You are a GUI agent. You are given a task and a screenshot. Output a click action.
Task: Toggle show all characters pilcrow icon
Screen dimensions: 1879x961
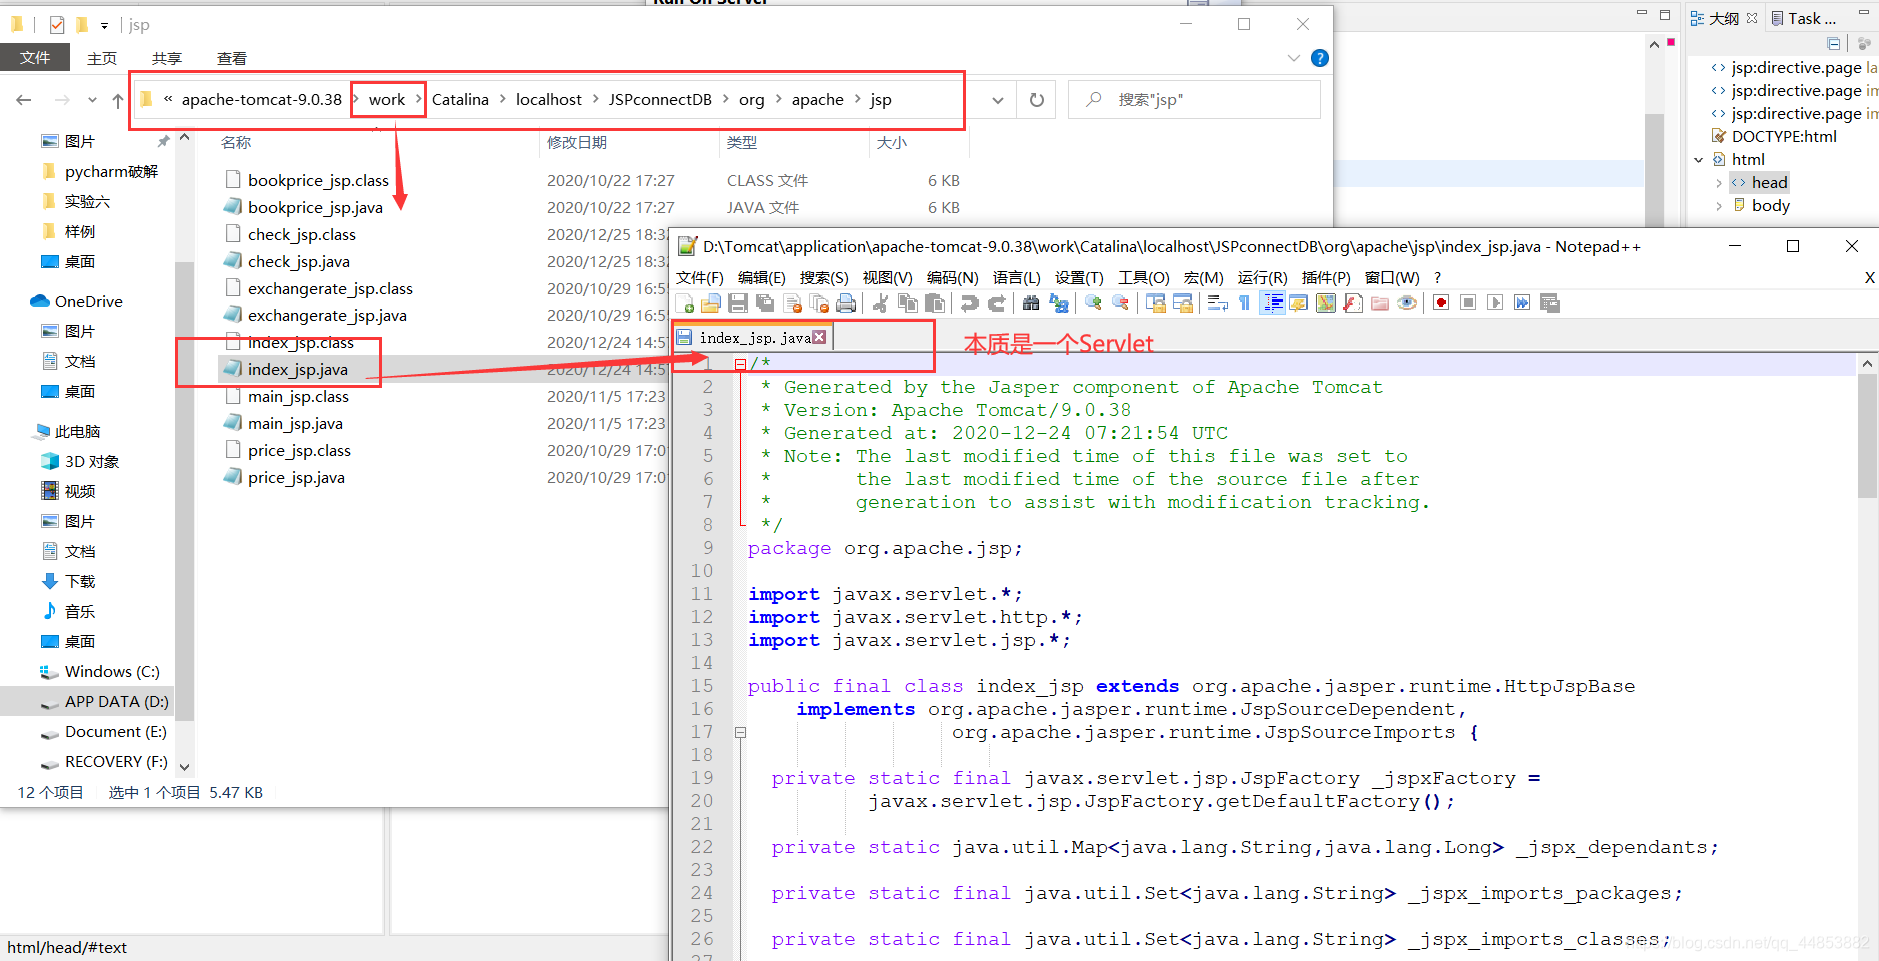click(x=1244, y=303)
